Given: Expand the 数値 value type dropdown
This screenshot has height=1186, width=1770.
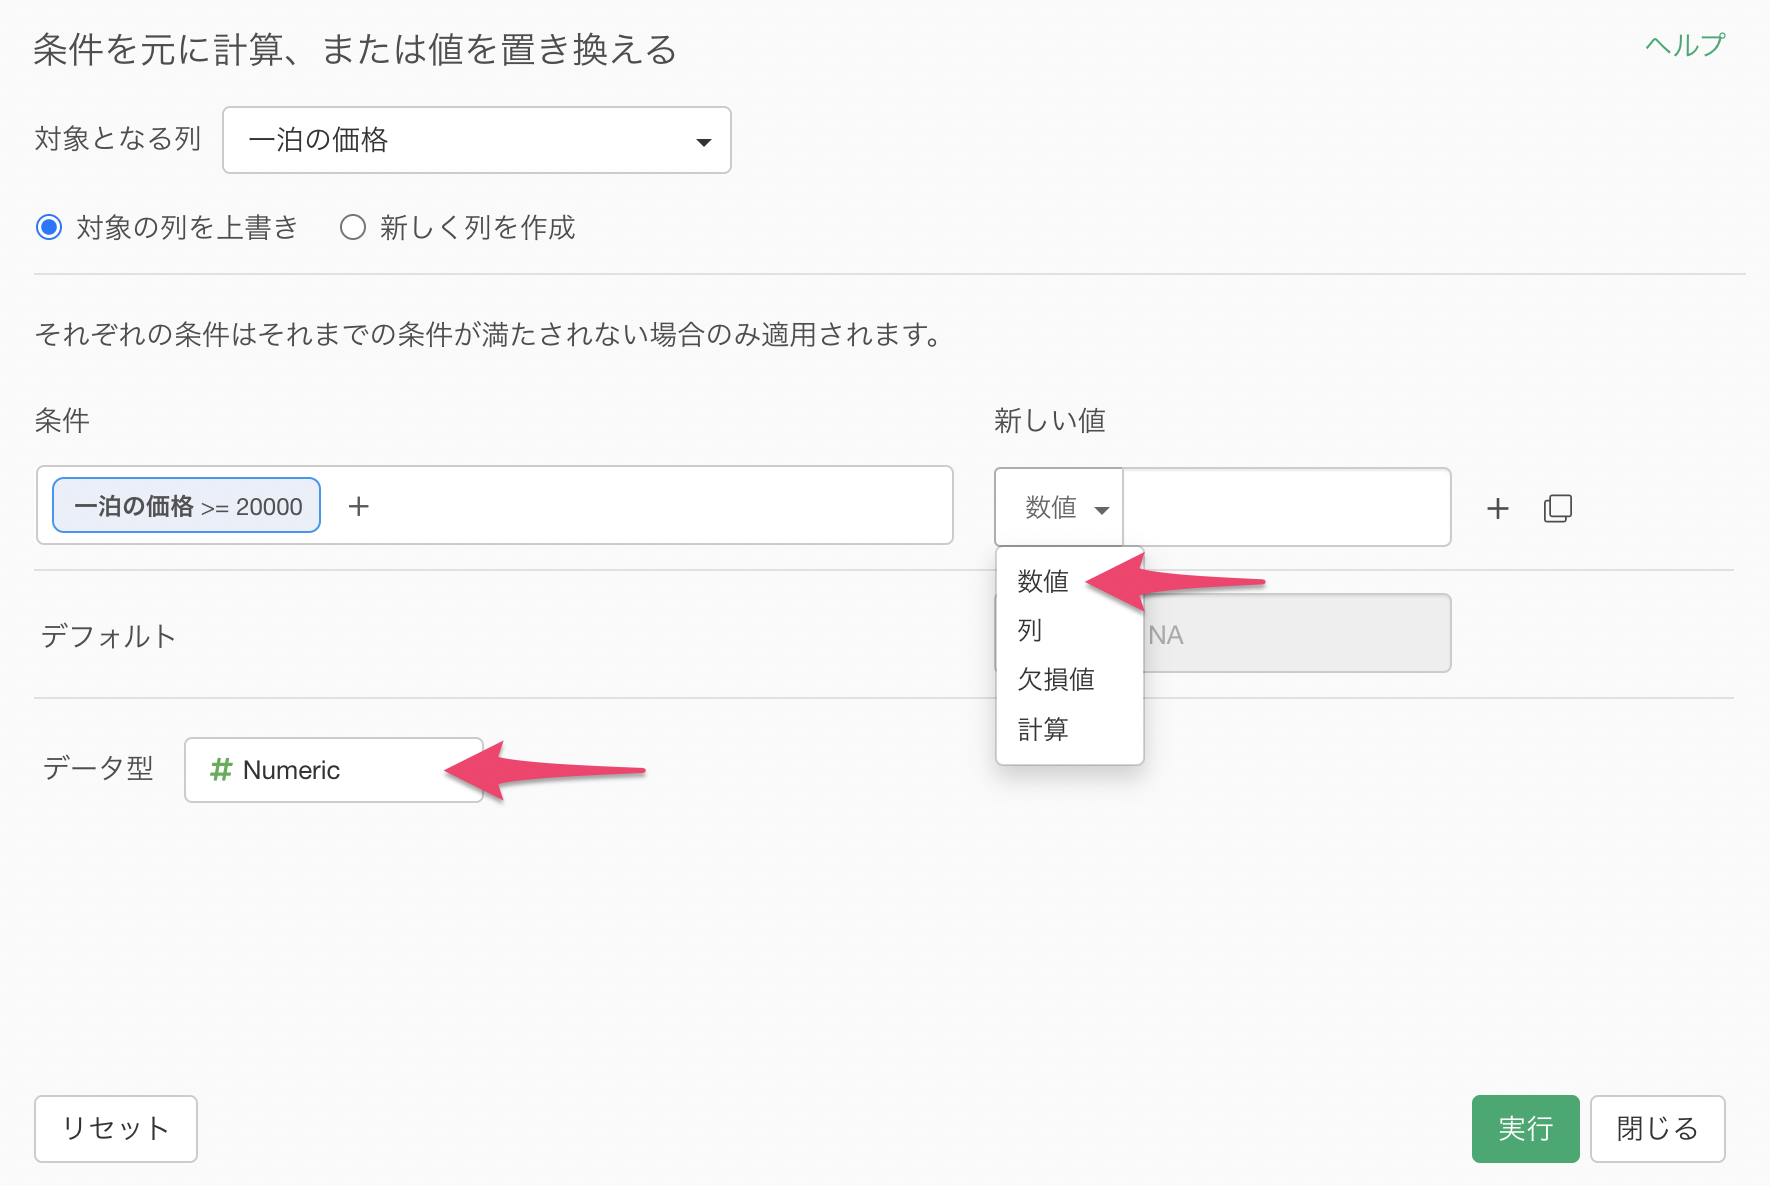Looking at the screenshot, I should coord(1059,508).
